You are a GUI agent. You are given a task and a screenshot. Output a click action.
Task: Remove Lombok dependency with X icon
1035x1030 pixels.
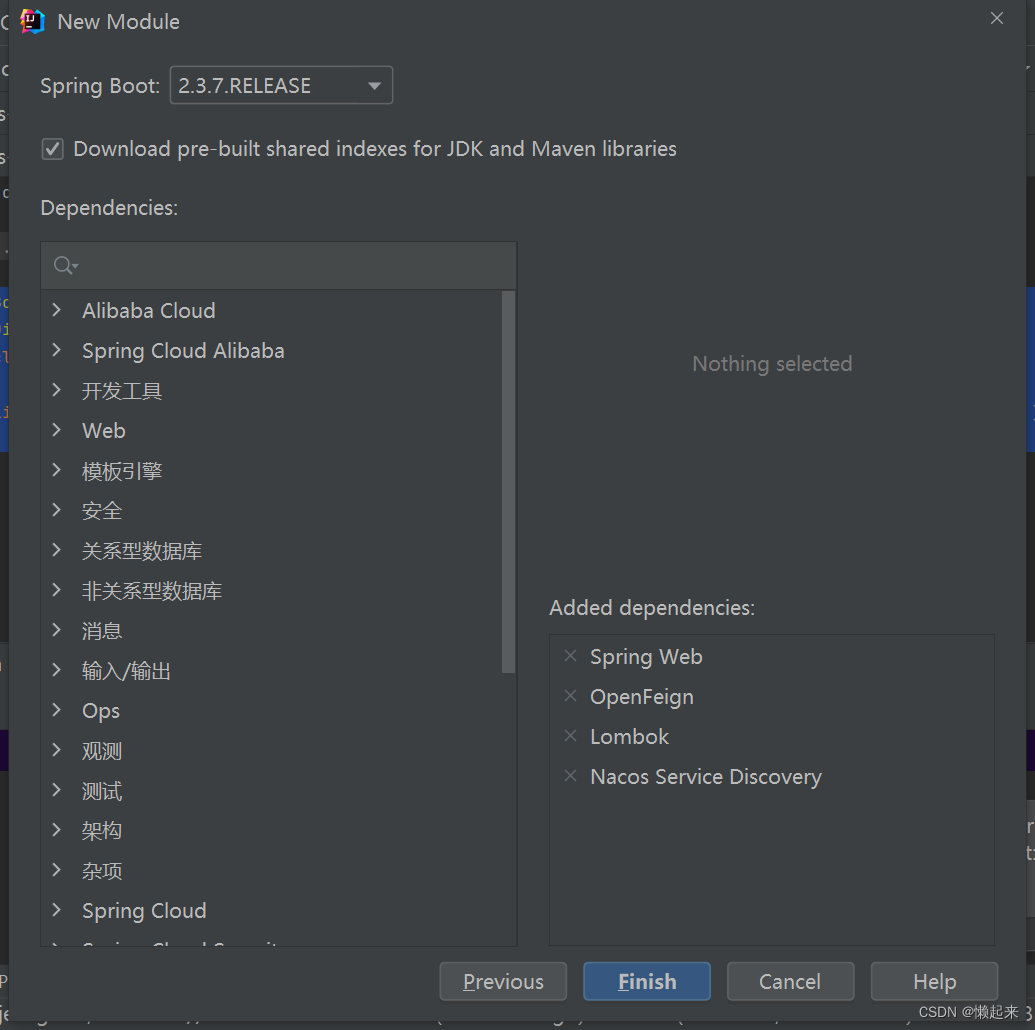pos(570,736)
